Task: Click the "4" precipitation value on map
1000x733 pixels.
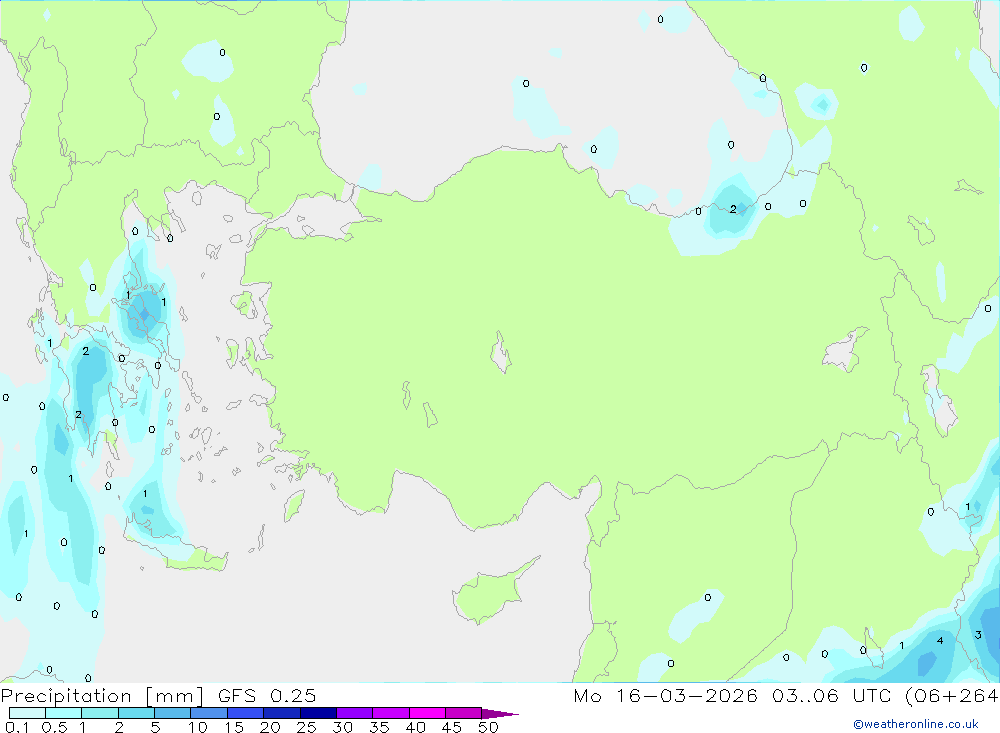Action: click(940, 640)
